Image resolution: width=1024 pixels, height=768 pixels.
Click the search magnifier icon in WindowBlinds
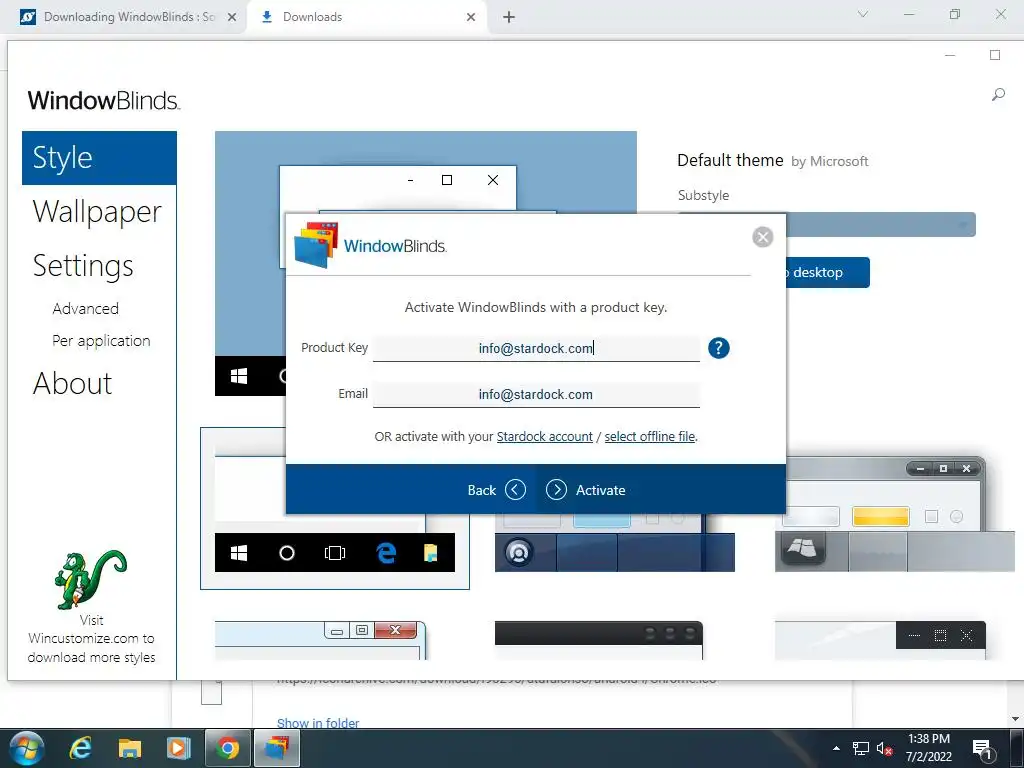998,95
